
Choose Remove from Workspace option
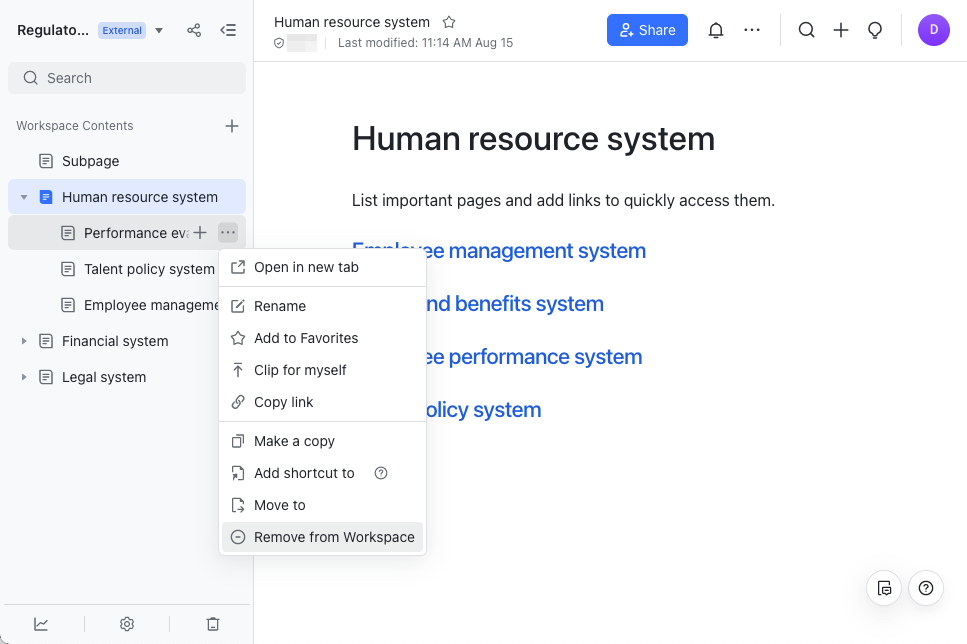(323, 537)
